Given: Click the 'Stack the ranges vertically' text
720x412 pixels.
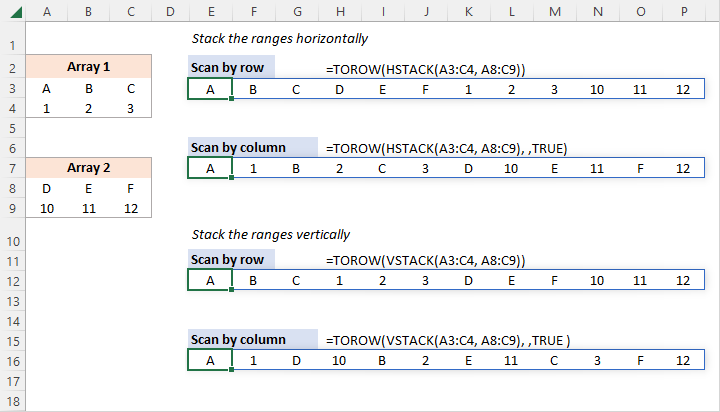Looking at the screenshot, I should tap(270, 235).
